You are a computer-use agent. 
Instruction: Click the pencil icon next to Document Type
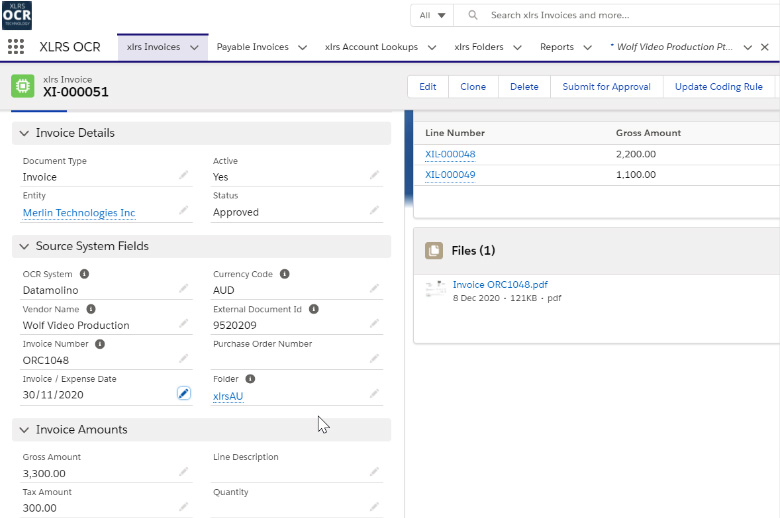click(x=184, y=176)
